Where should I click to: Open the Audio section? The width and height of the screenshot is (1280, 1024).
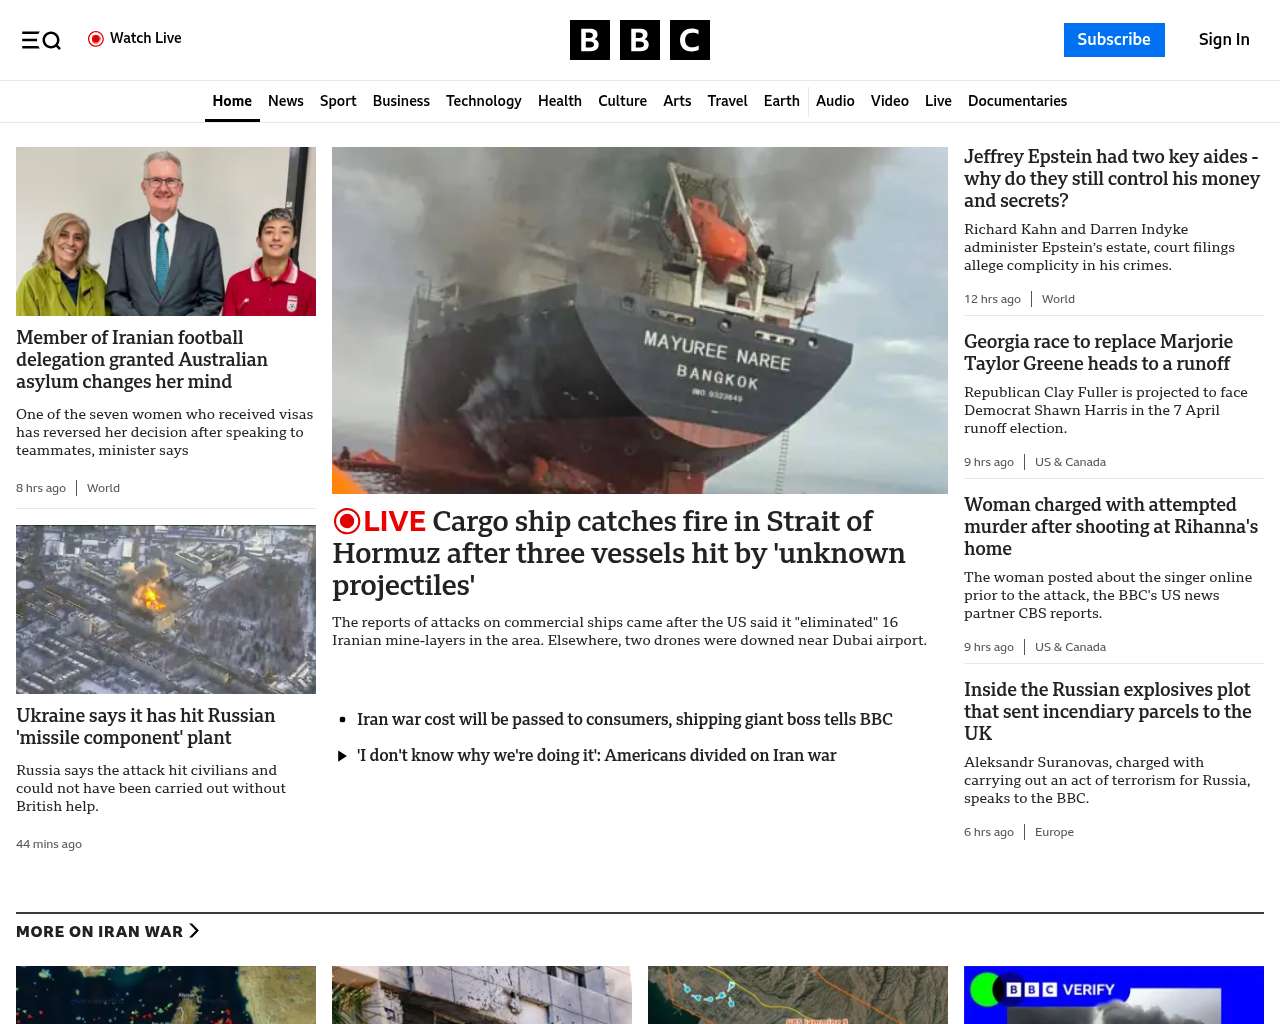(x=835, y=101)
